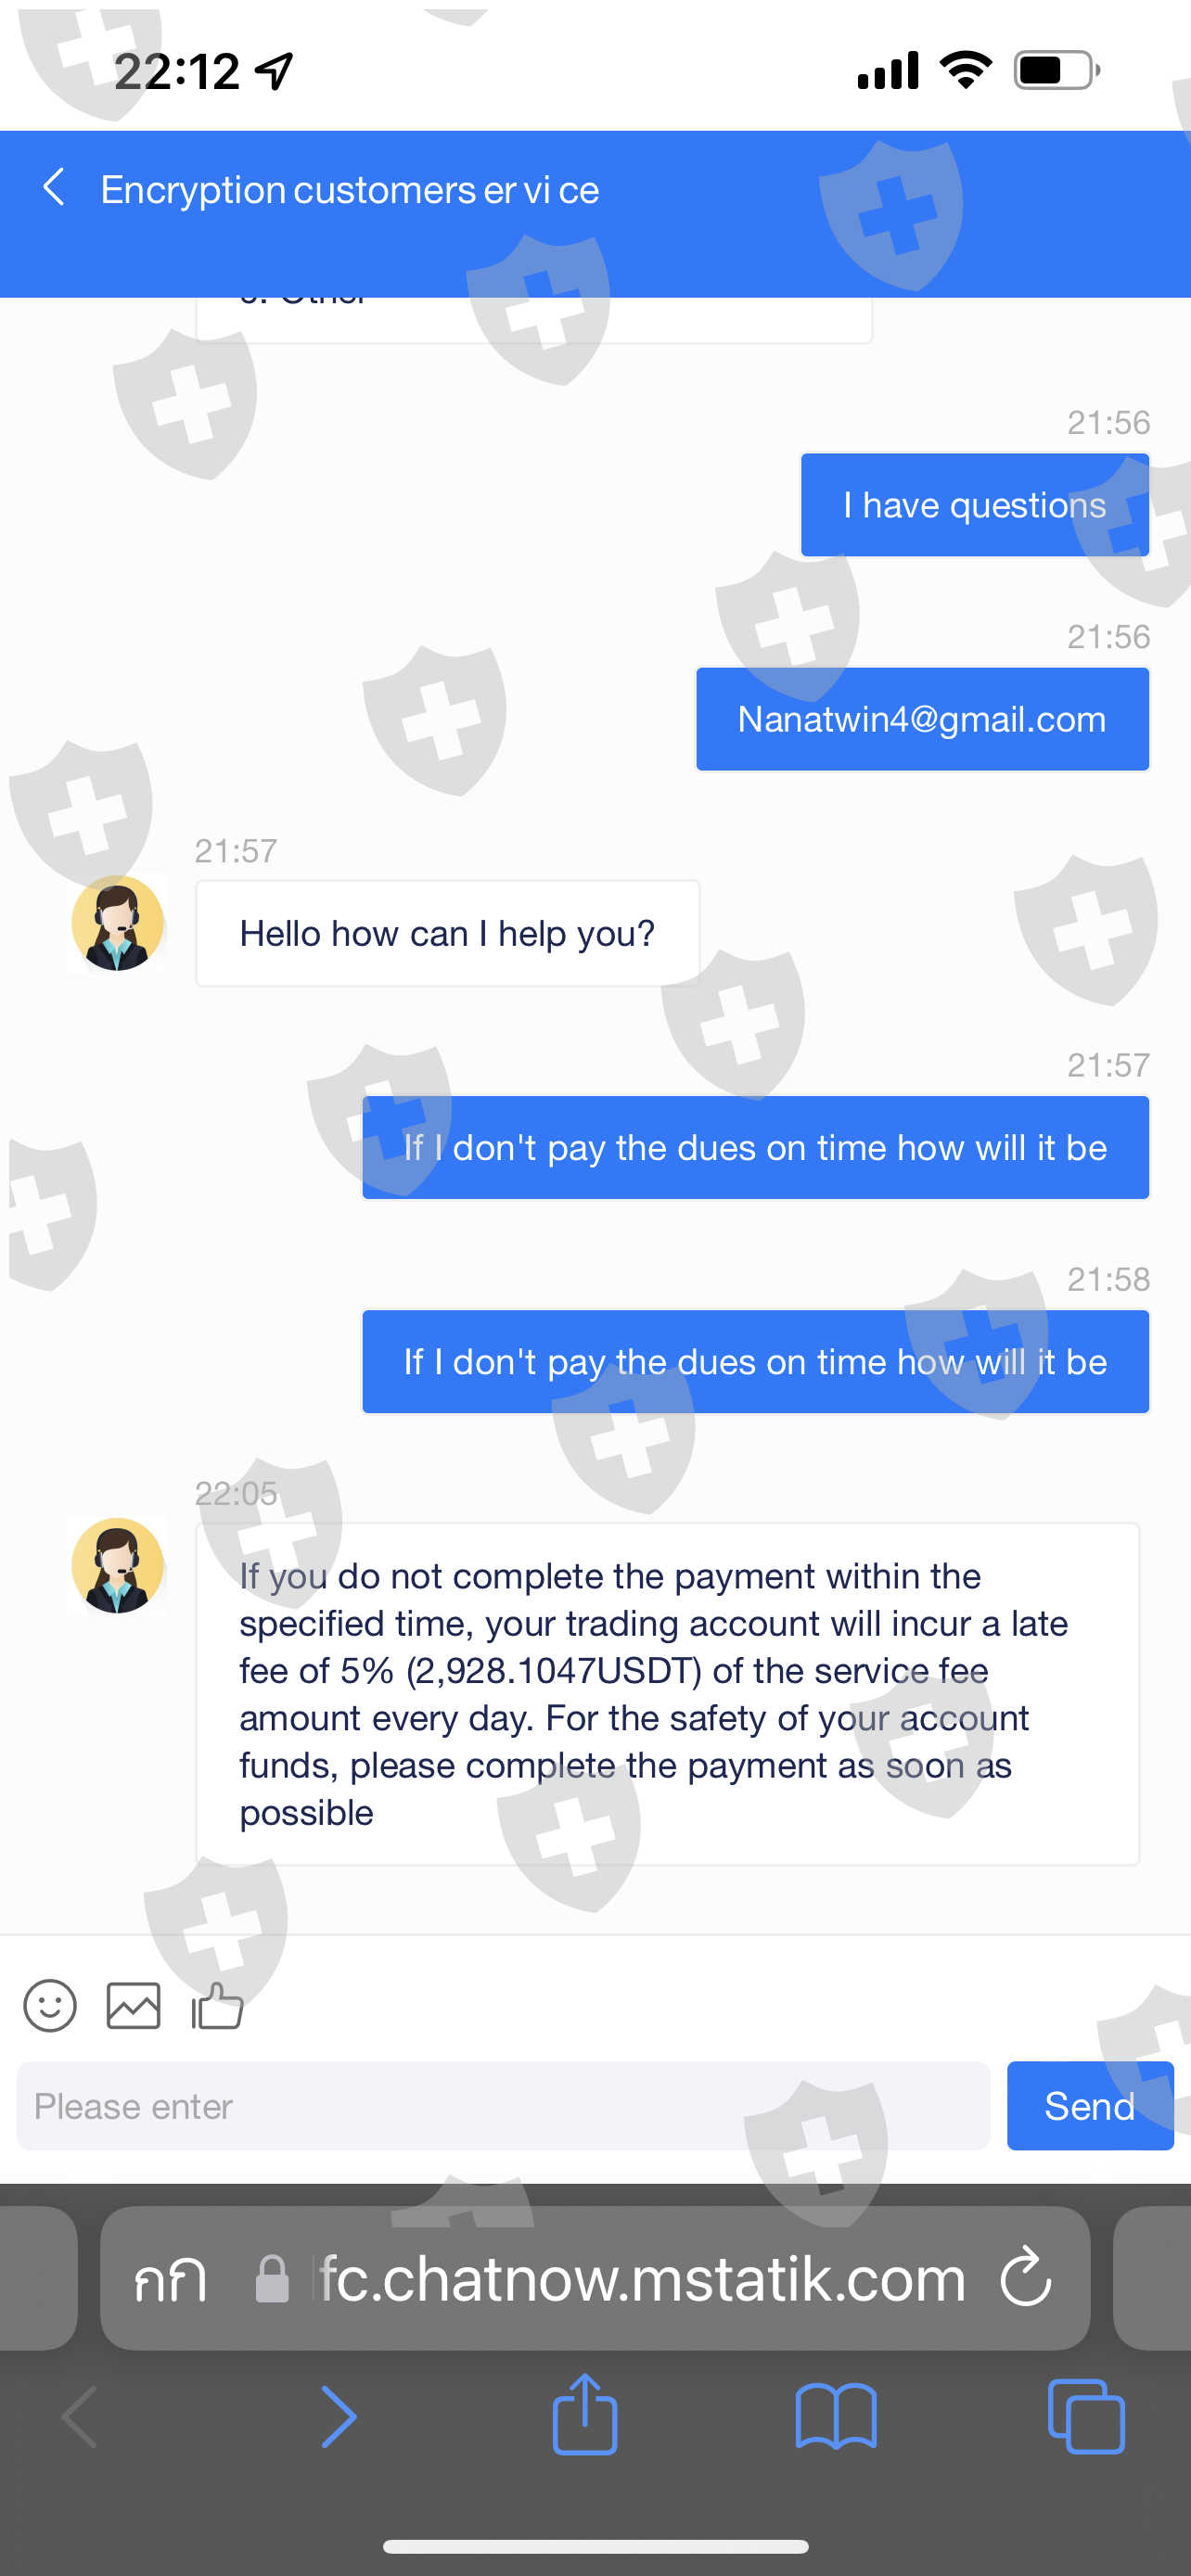
Task: Tap the thumbs-up rating icon
Action: [217, 2006]
